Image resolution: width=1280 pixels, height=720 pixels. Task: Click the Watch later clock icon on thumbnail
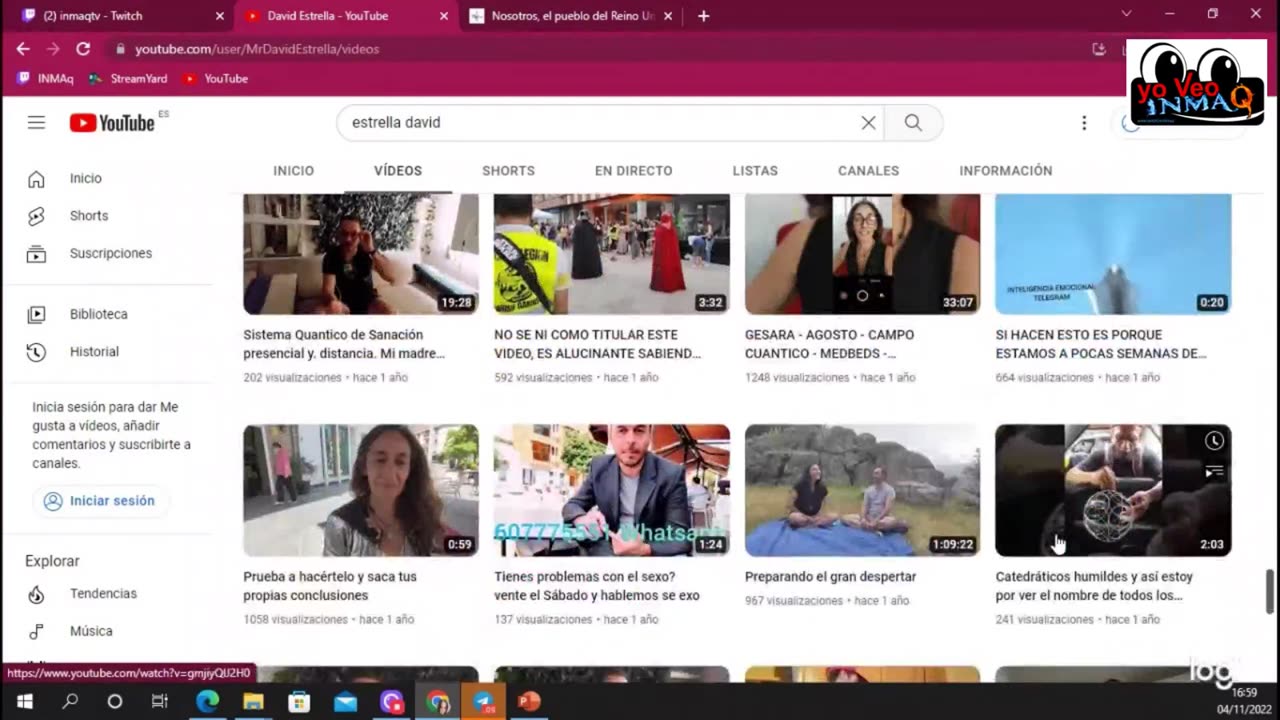pyautogui.click(x=1213, y=441)
